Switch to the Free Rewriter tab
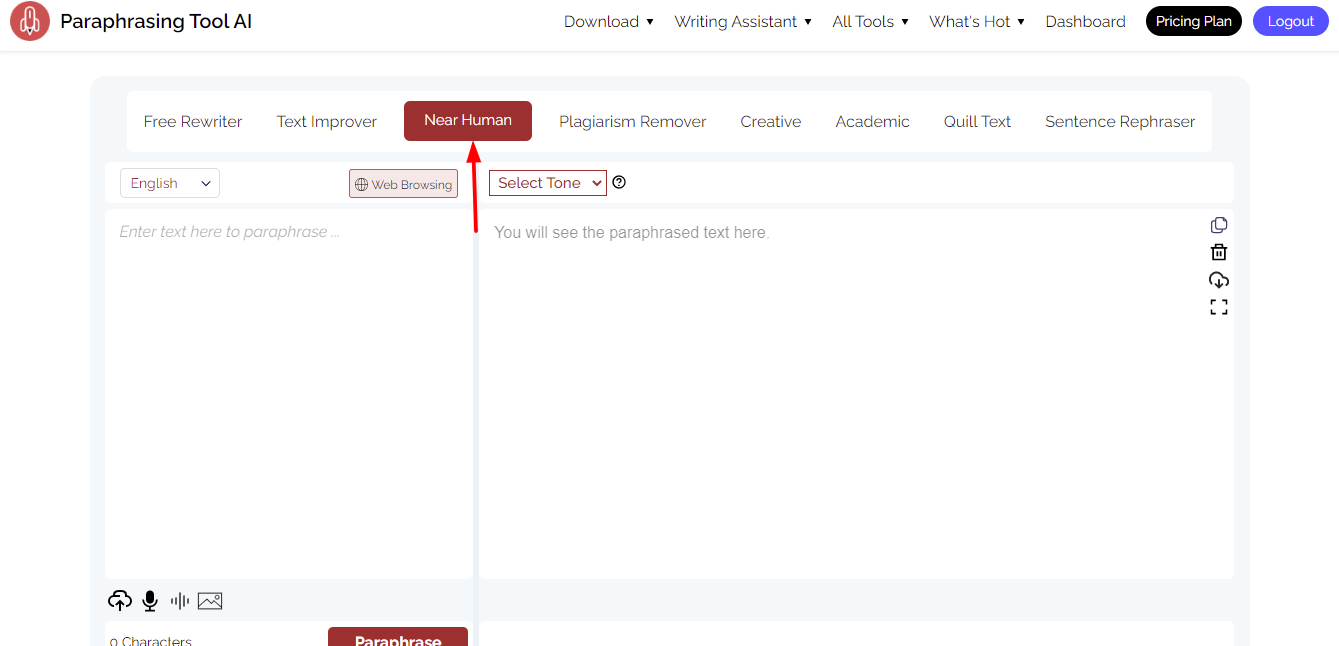Image resolution: width=1339 pixels, height=646 pixels. coord(193,121)
